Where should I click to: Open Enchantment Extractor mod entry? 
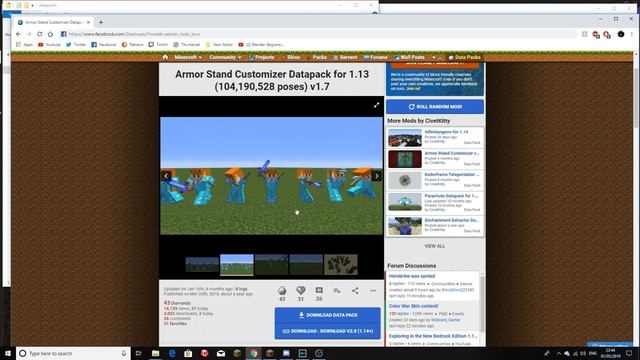click(435, 226)
